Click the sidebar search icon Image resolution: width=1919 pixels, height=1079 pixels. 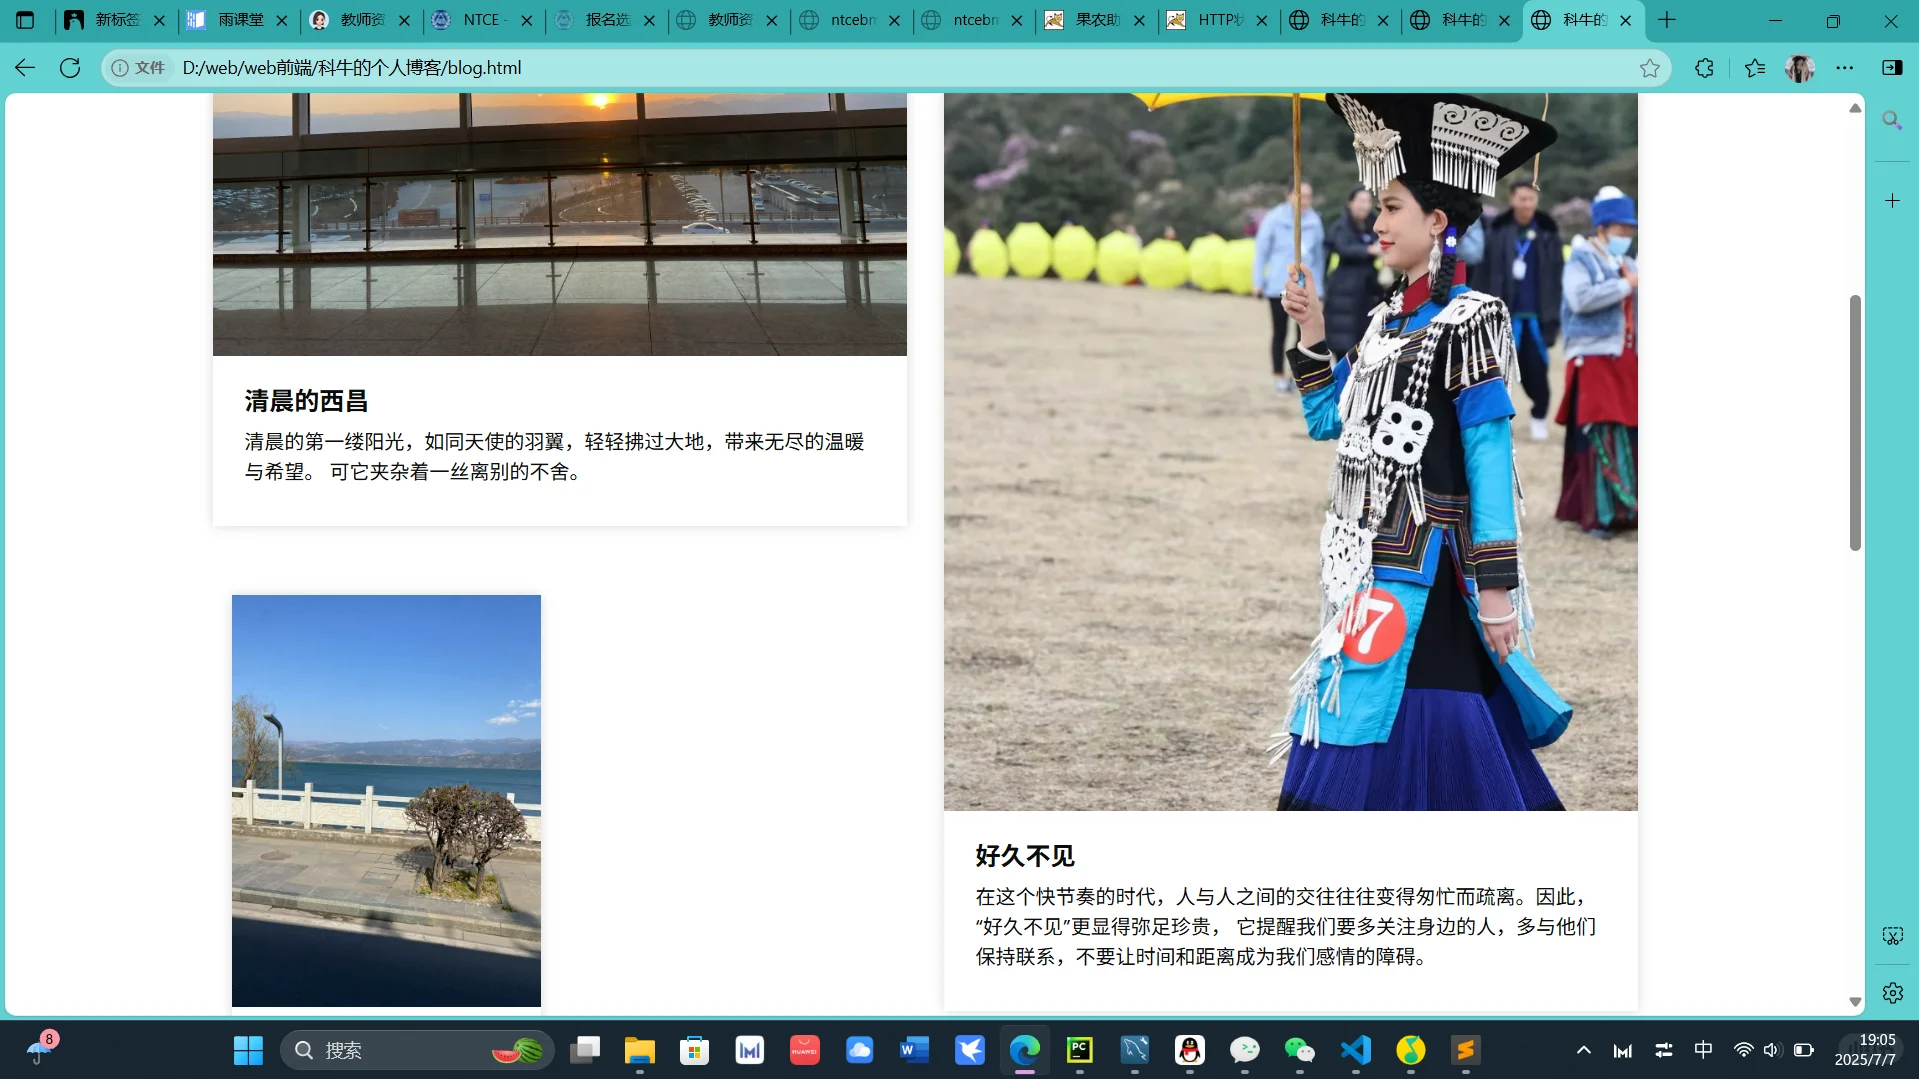tap(1892, 121)
